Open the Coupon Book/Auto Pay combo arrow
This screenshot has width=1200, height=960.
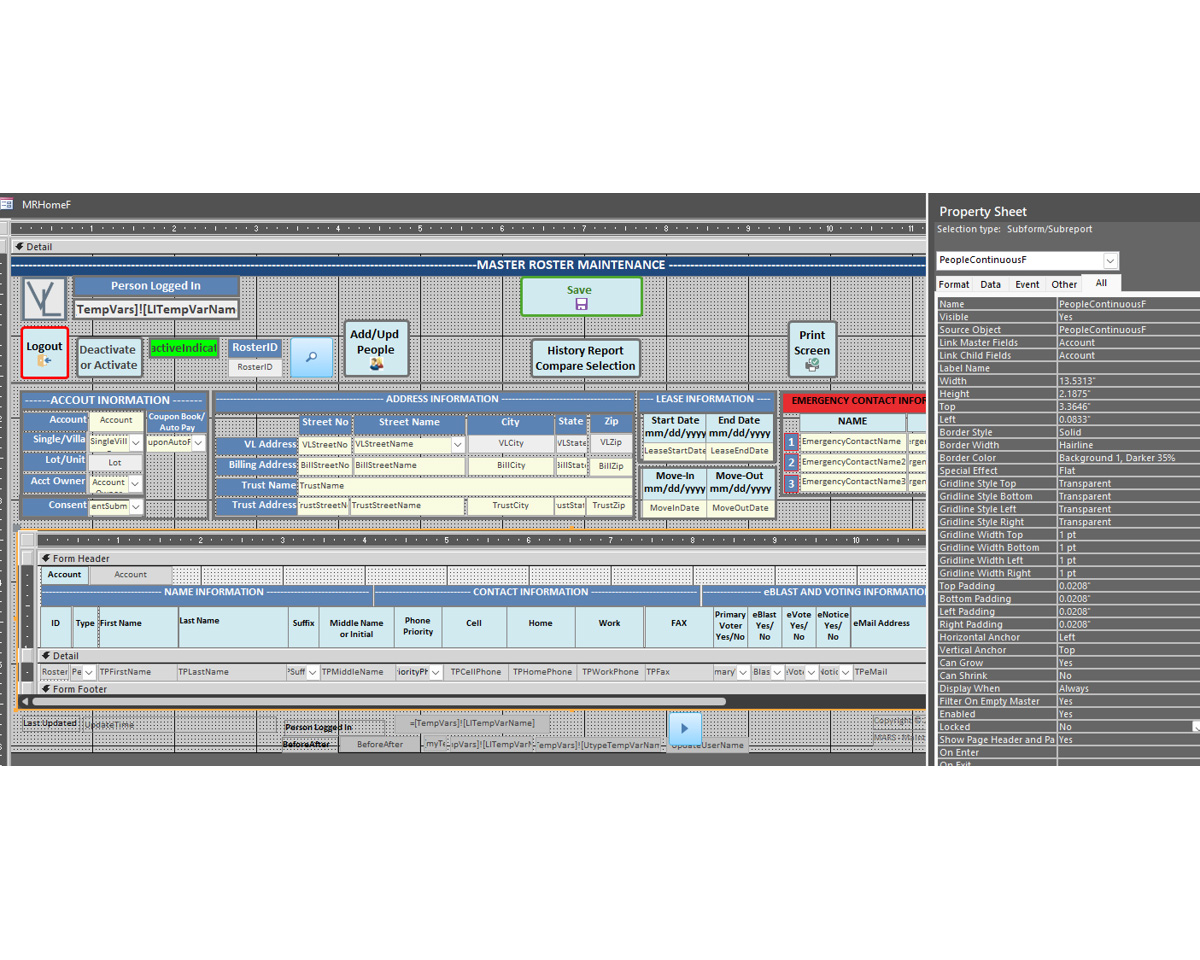coord(198,442)
